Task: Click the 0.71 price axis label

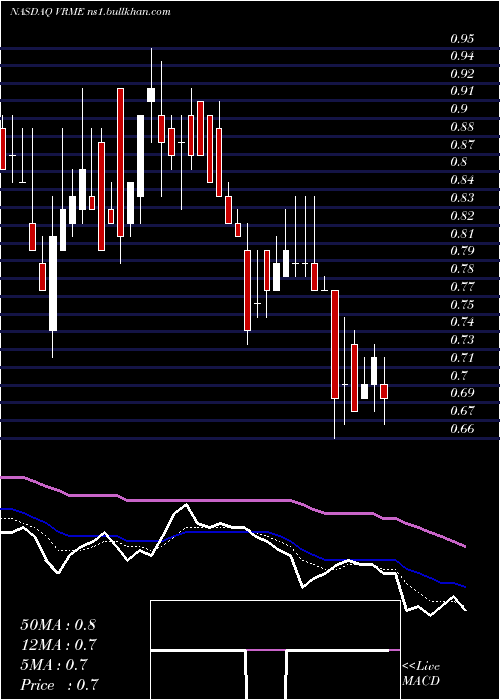Action: tap(462, 358)
